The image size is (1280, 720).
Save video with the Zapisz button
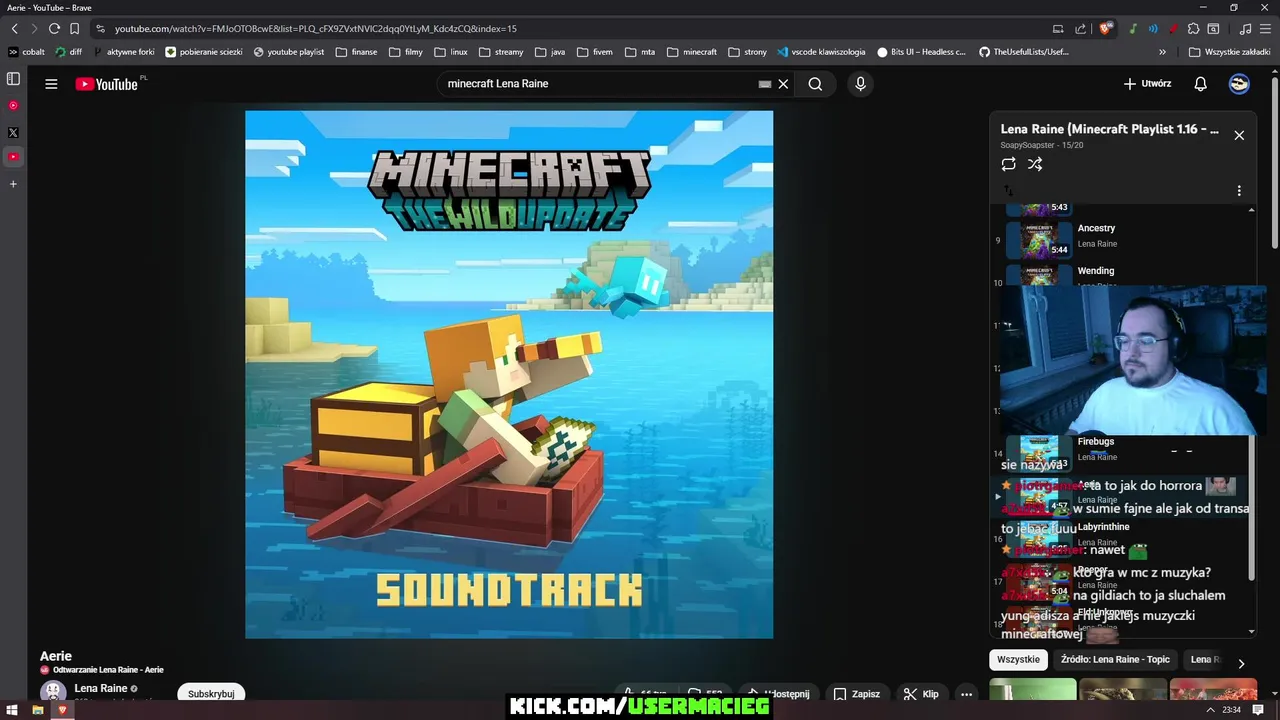pos(857,694)
